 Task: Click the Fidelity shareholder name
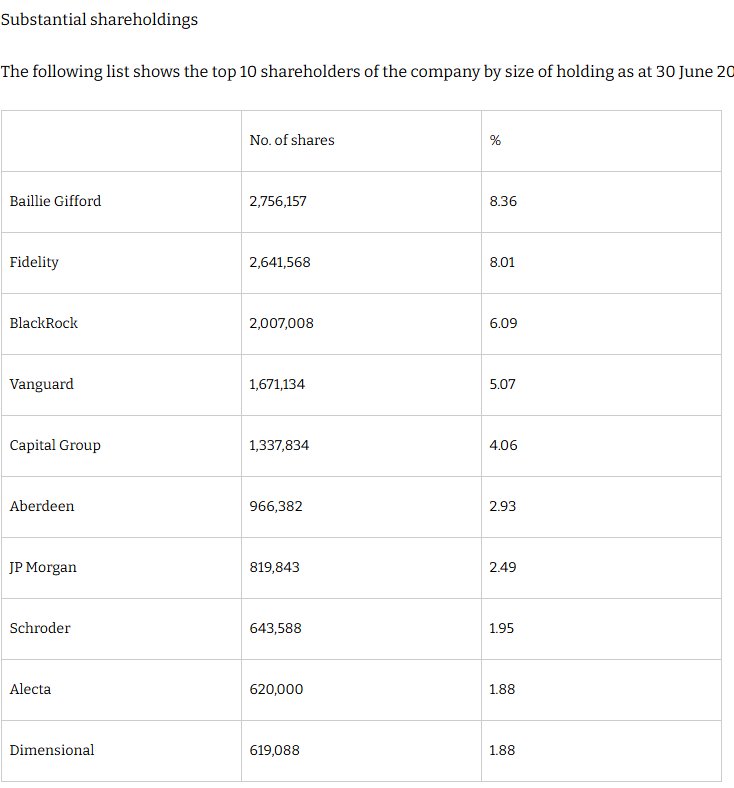(x=34, y=262)
